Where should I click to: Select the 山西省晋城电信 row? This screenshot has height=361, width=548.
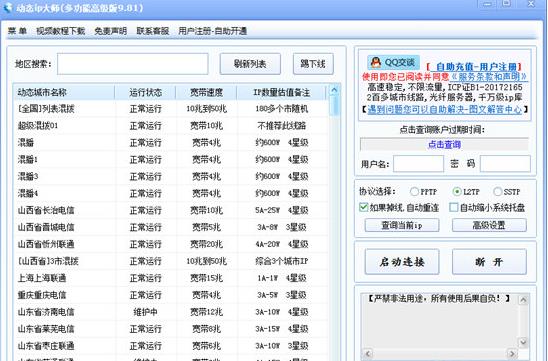[x=171, y=227]
